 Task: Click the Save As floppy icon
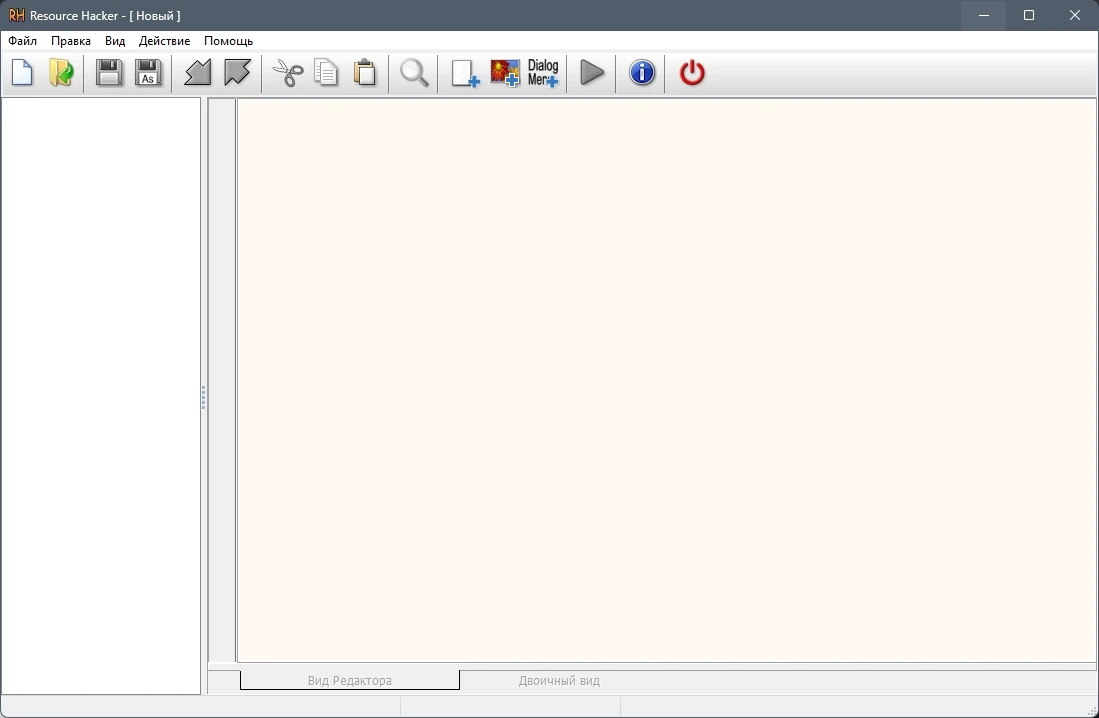(x=148, y=73)
